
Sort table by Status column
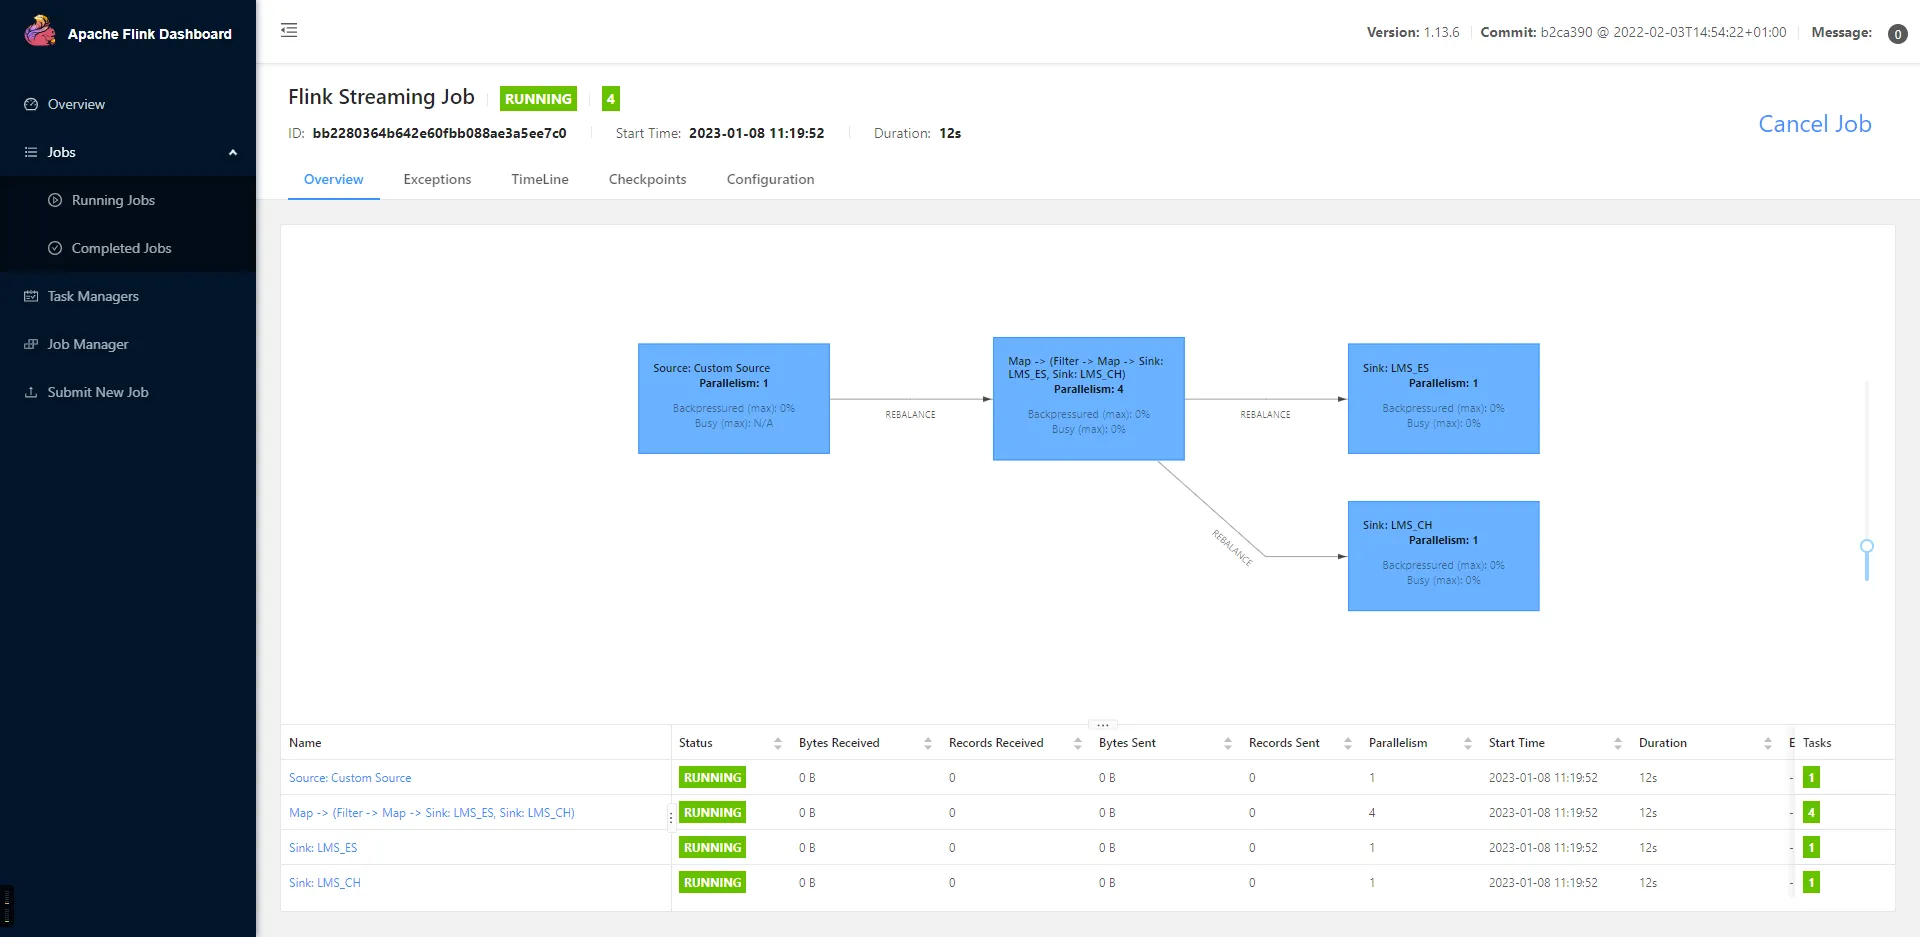[x=777, y=743]
